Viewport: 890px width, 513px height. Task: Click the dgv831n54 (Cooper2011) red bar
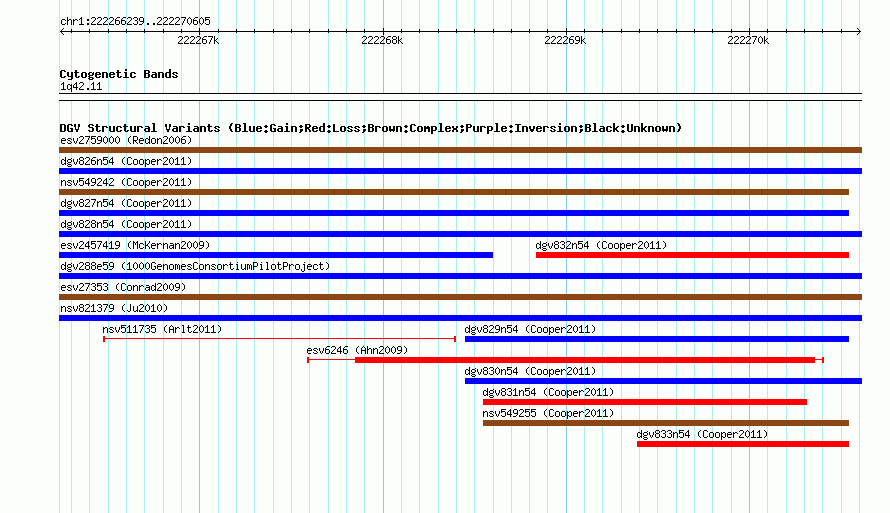click(645, 402)
